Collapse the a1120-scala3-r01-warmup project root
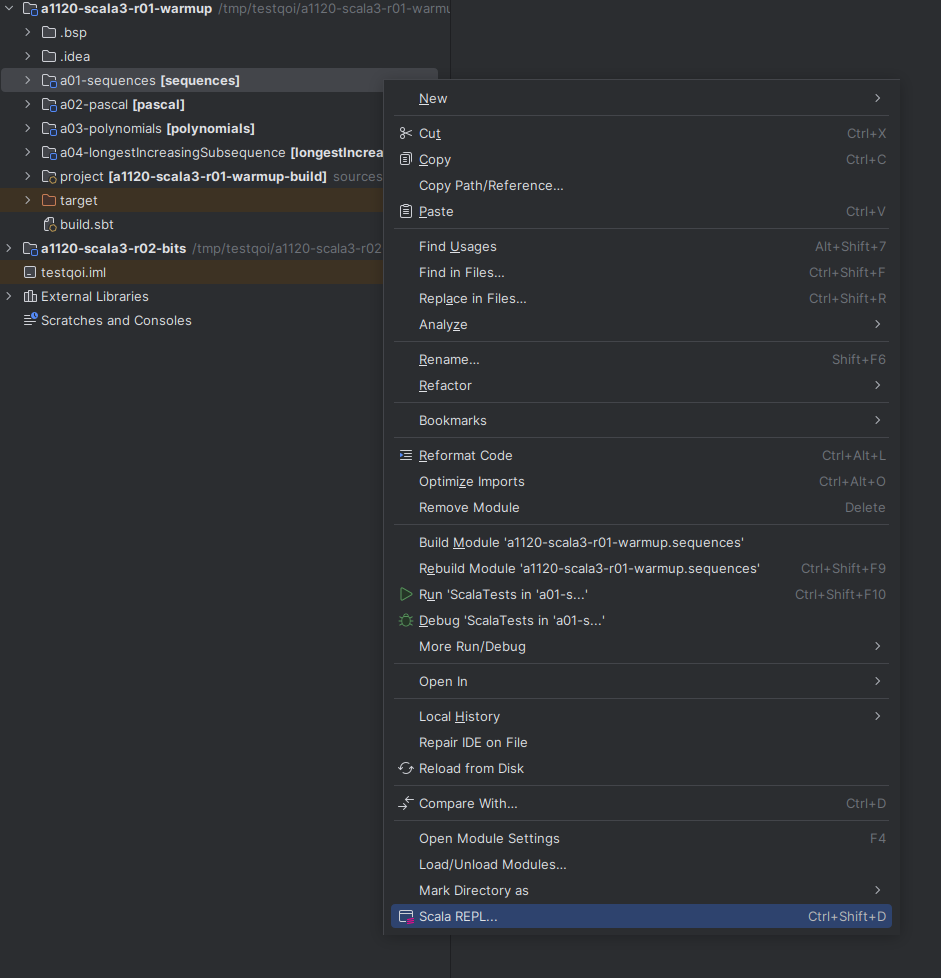 click(9, 8)
